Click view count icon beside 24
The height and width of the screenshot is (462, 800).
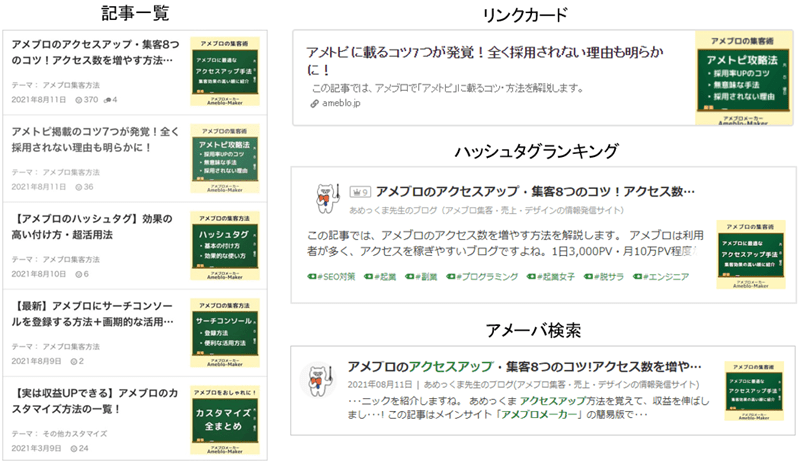74,449
